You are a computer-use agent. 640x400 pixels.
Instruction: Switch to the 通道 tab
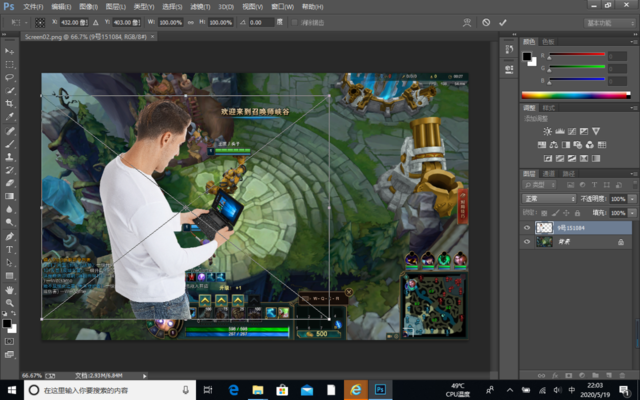(549, 174)
